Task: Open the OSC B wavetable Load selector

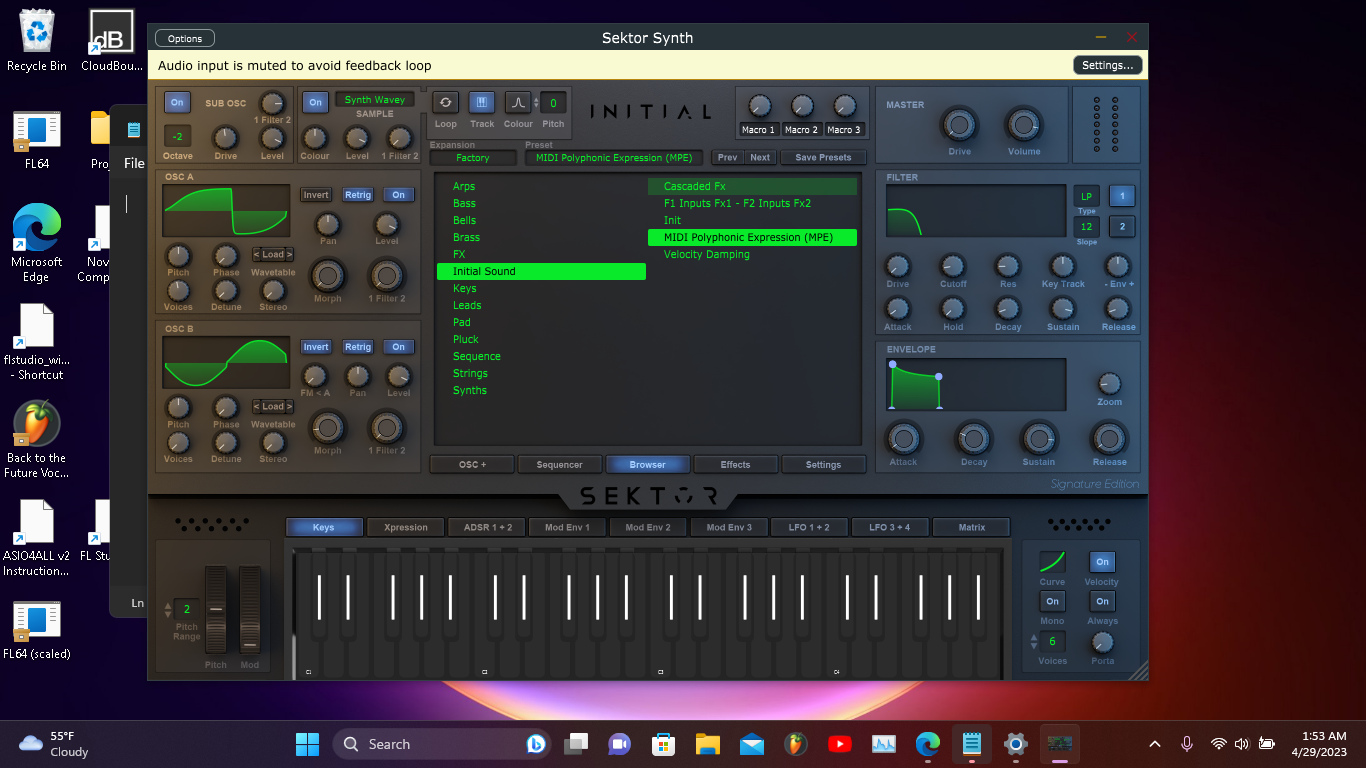Action: 273,406
